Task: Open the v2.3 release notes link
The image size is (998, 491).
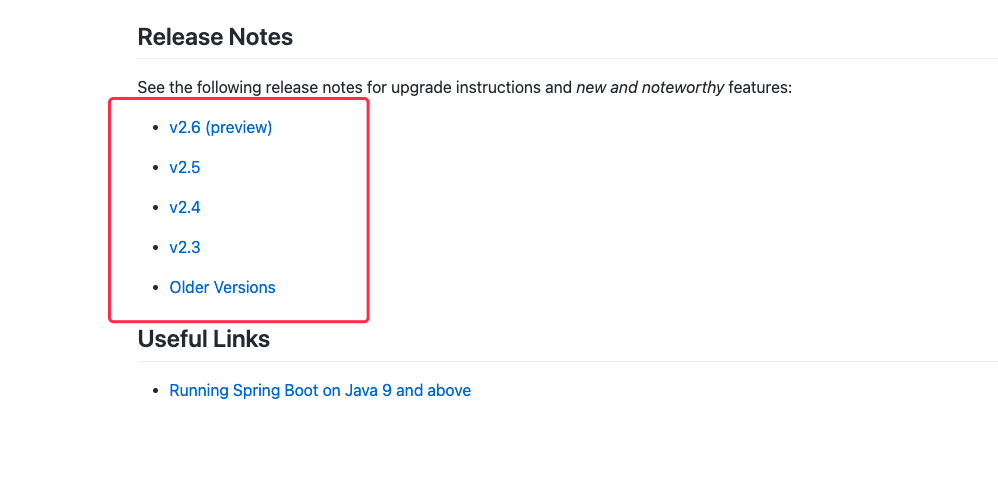Action: [185, 247]
